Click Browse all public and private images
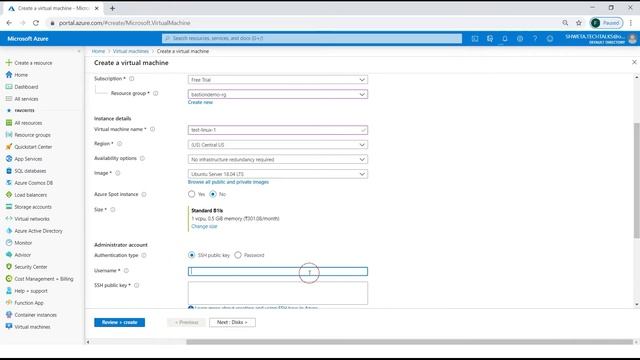Viewport: 640px width, 360px height. tap(228, 182)
